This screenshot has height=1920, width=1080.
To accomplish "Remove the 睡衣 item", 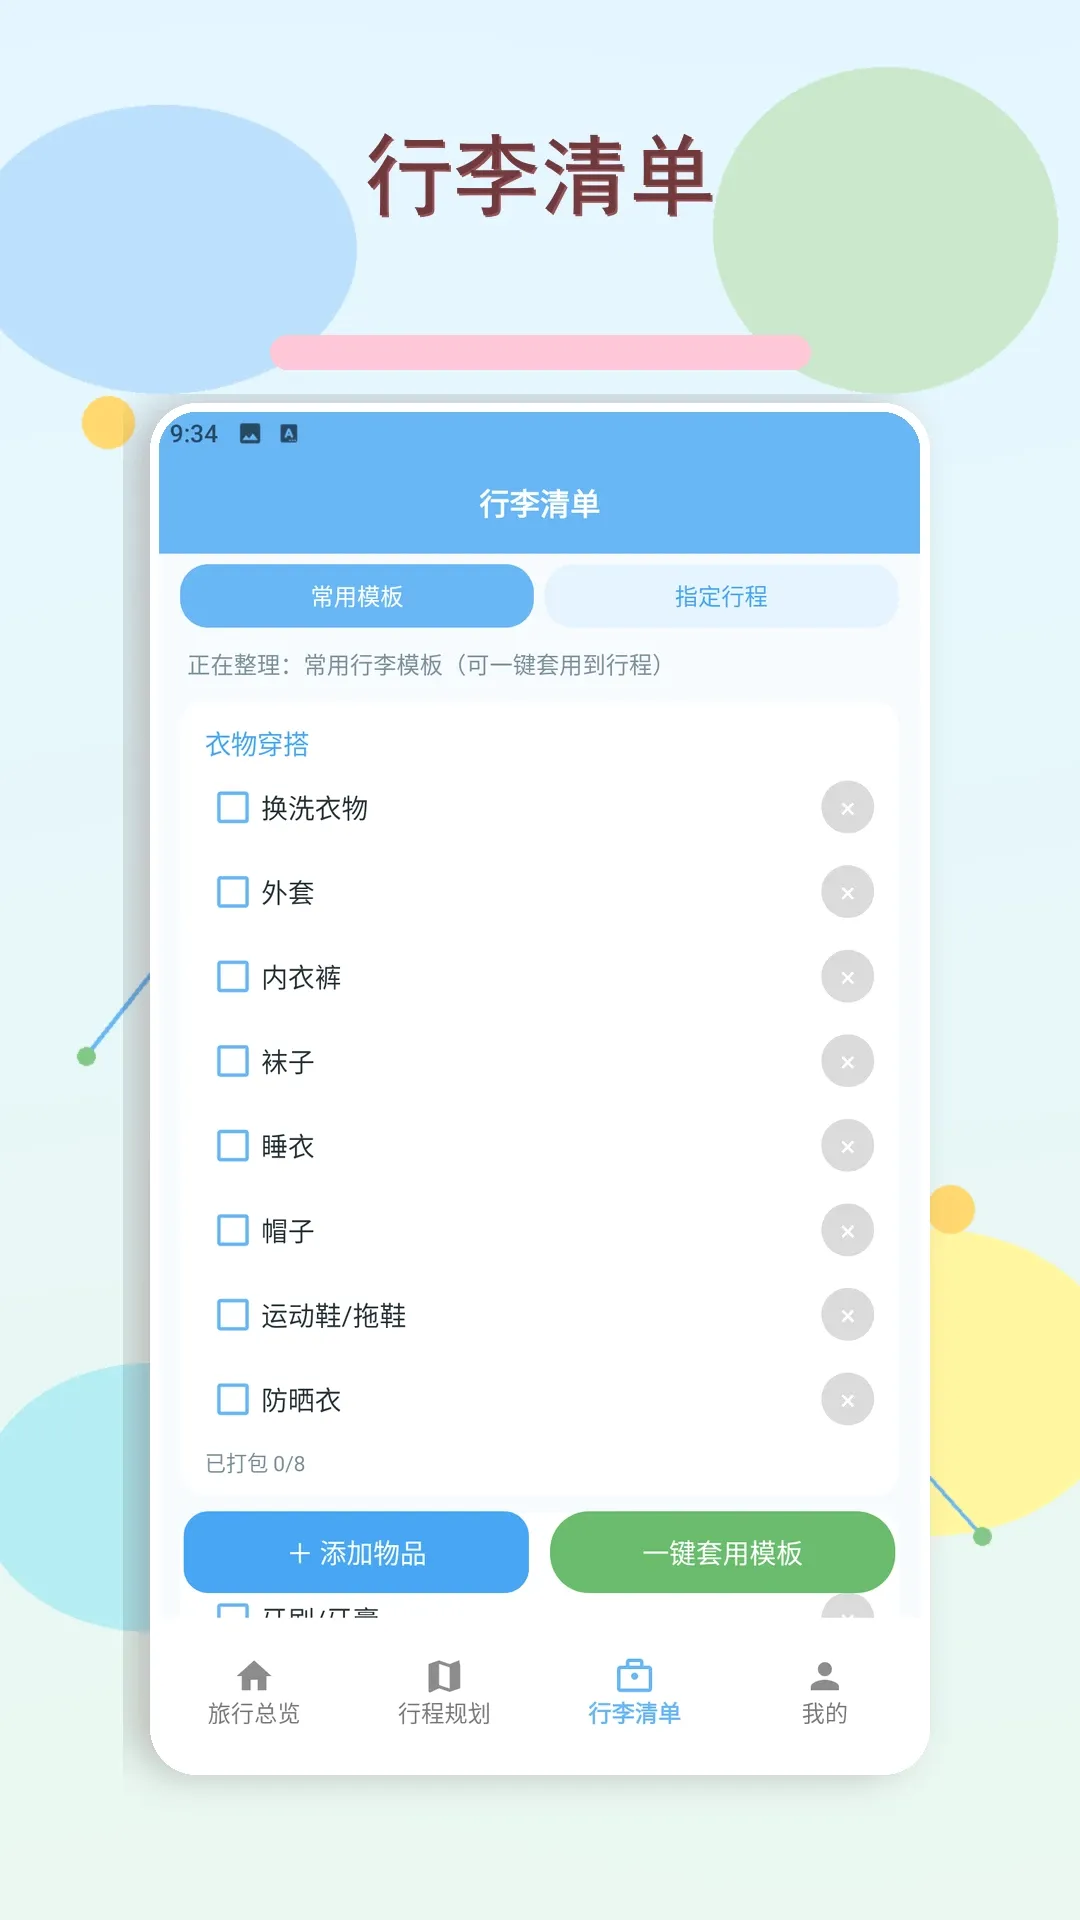I will coord(848,1146).
